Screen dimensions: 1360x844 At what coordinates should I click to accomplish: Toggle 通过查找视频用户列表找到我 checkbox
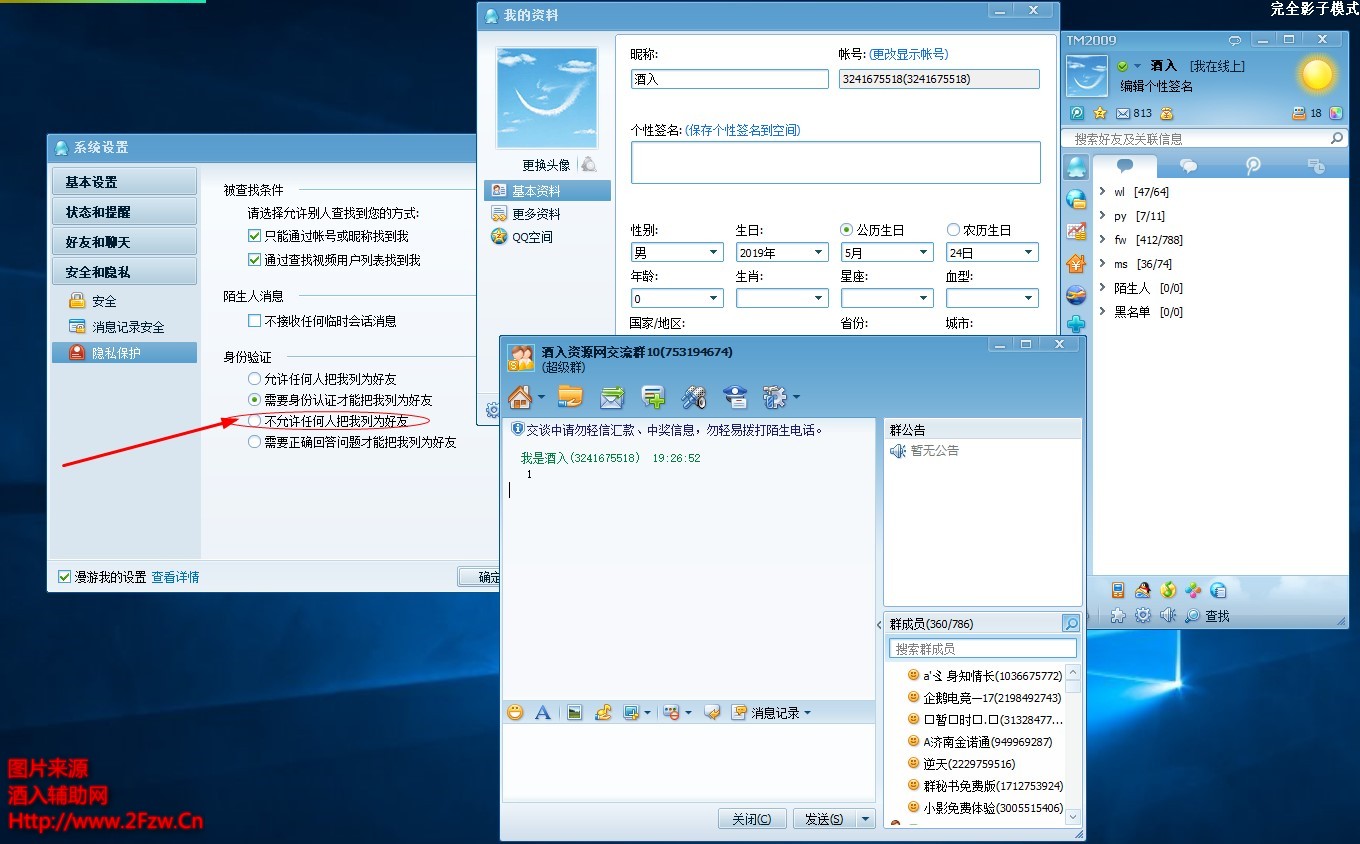point(254,259)
